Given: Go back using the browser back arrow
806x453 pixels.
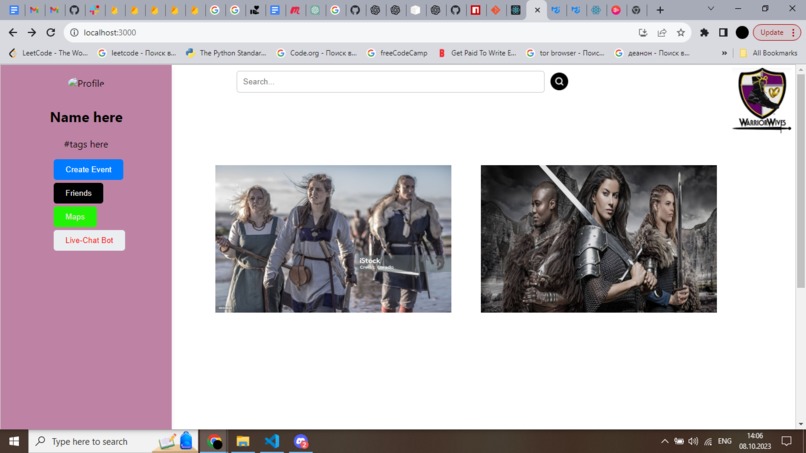Looking at the screenshot, I should [x=13, y=32].
